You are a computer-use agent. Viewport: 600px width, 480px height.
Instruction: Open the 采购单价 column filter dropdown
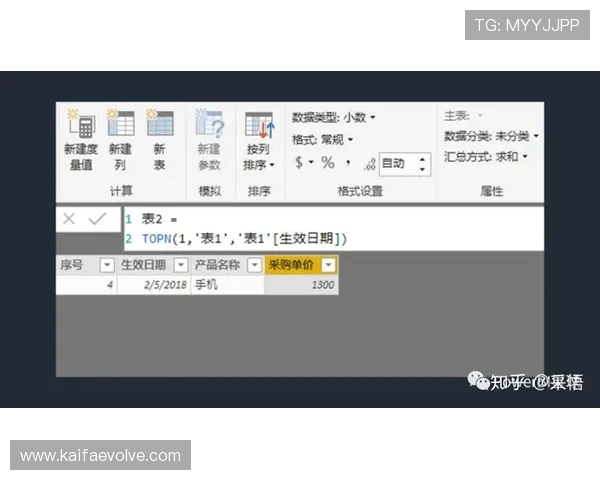[328, 265]
